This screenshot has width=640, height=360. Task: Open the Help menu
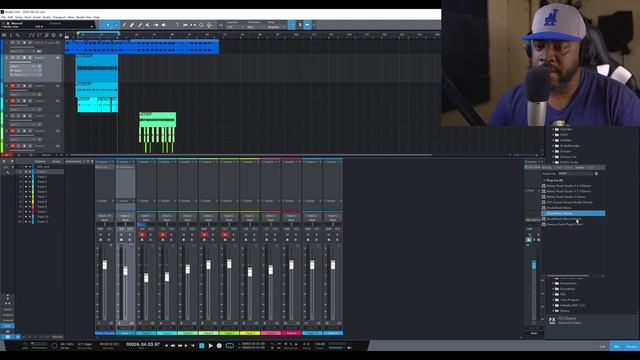96,18
